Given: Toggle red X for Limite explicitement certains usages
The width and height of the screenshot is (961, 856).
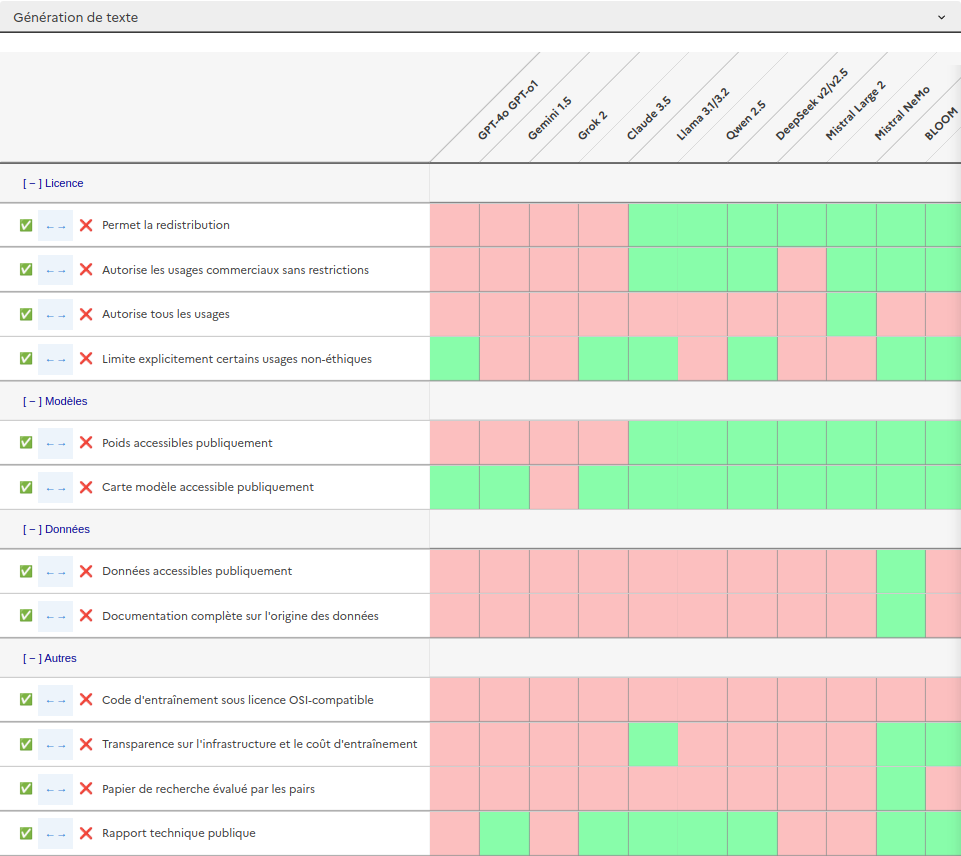Looking at the screenshot, I should [86, 359].
